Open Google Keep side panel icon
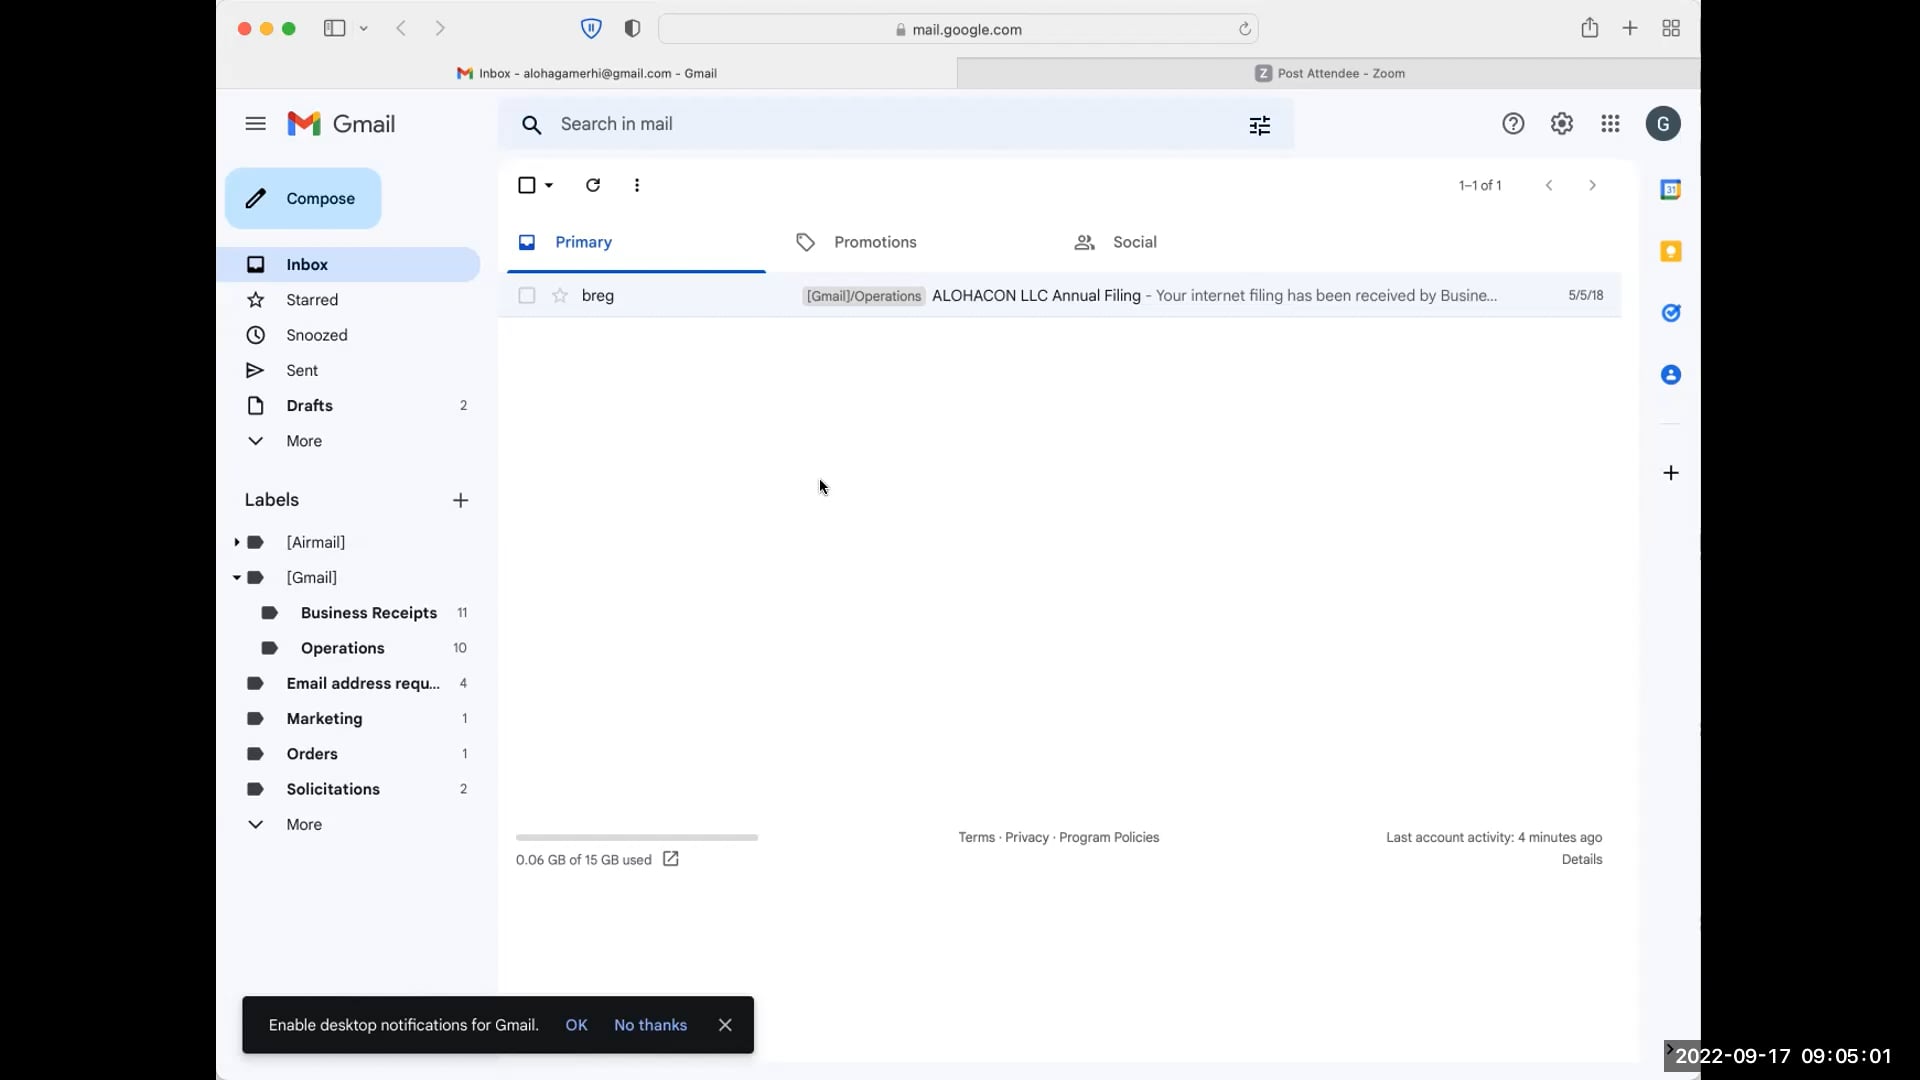1920x1080 pixels. coord(1670,251)
